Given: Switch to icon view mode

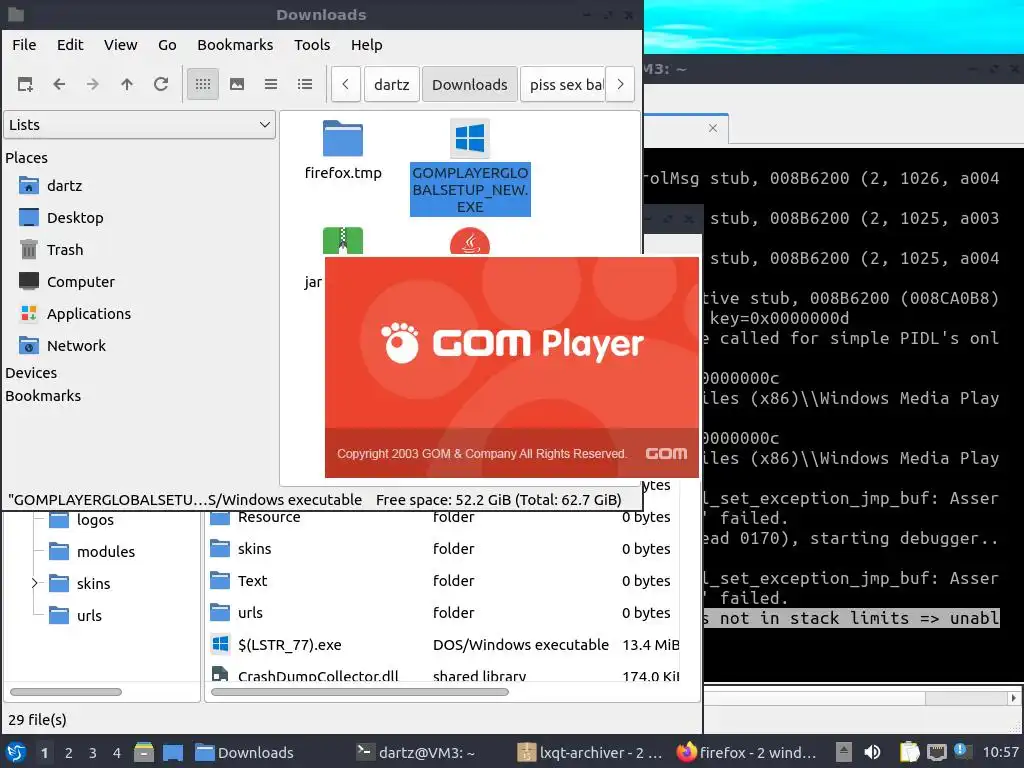Looking at the screenshot, I should click(202, 84).
